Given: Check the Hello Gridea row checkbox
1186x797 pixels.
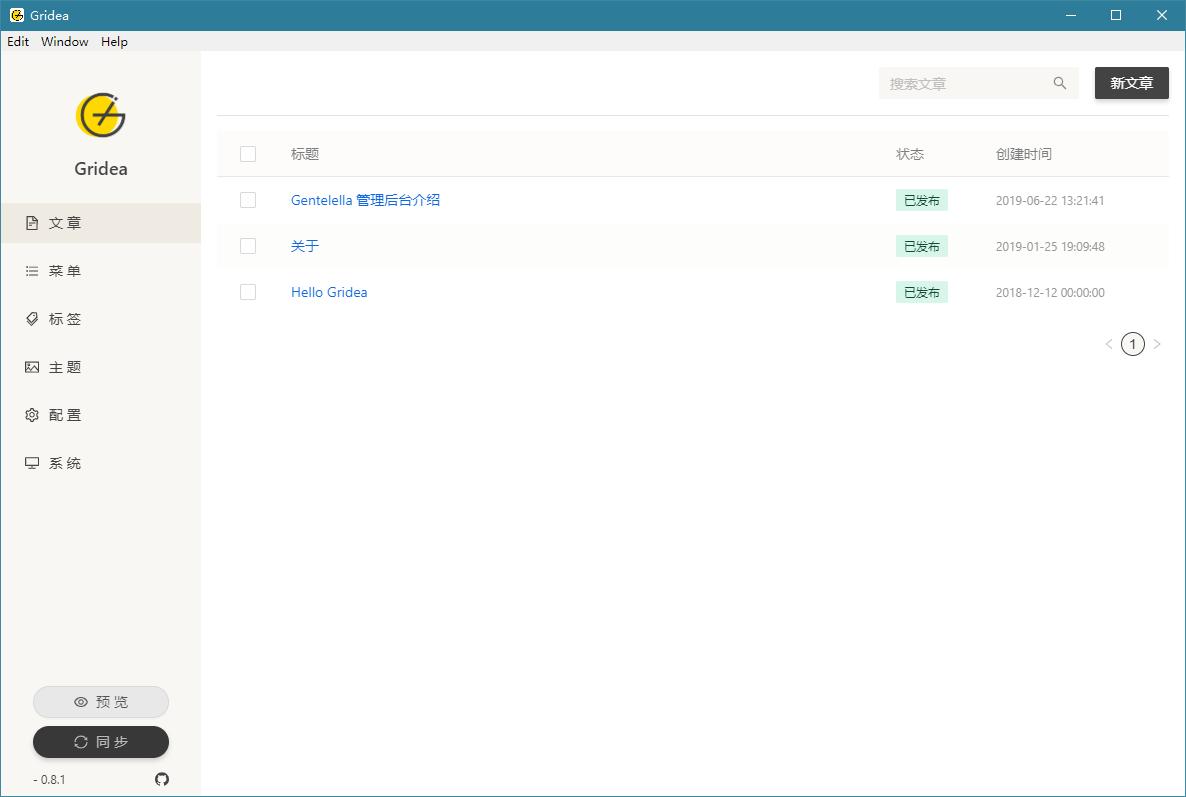Looking at the screenshot, I should (248, 292).
